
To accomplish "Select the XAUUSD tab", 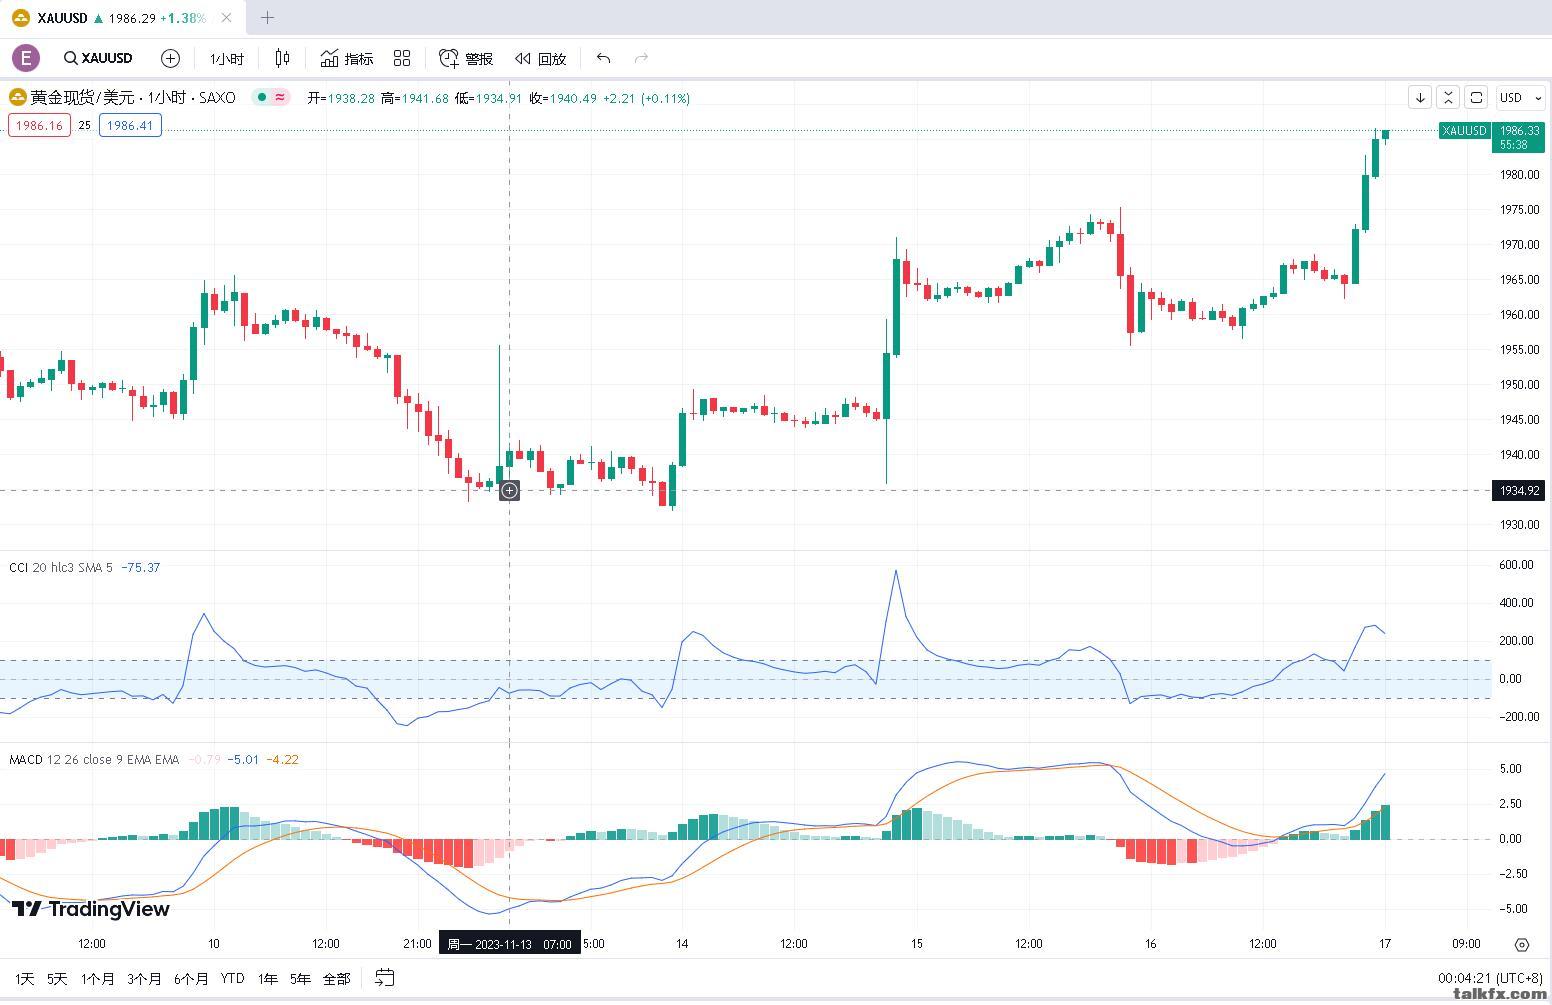I will pos(121,18).
